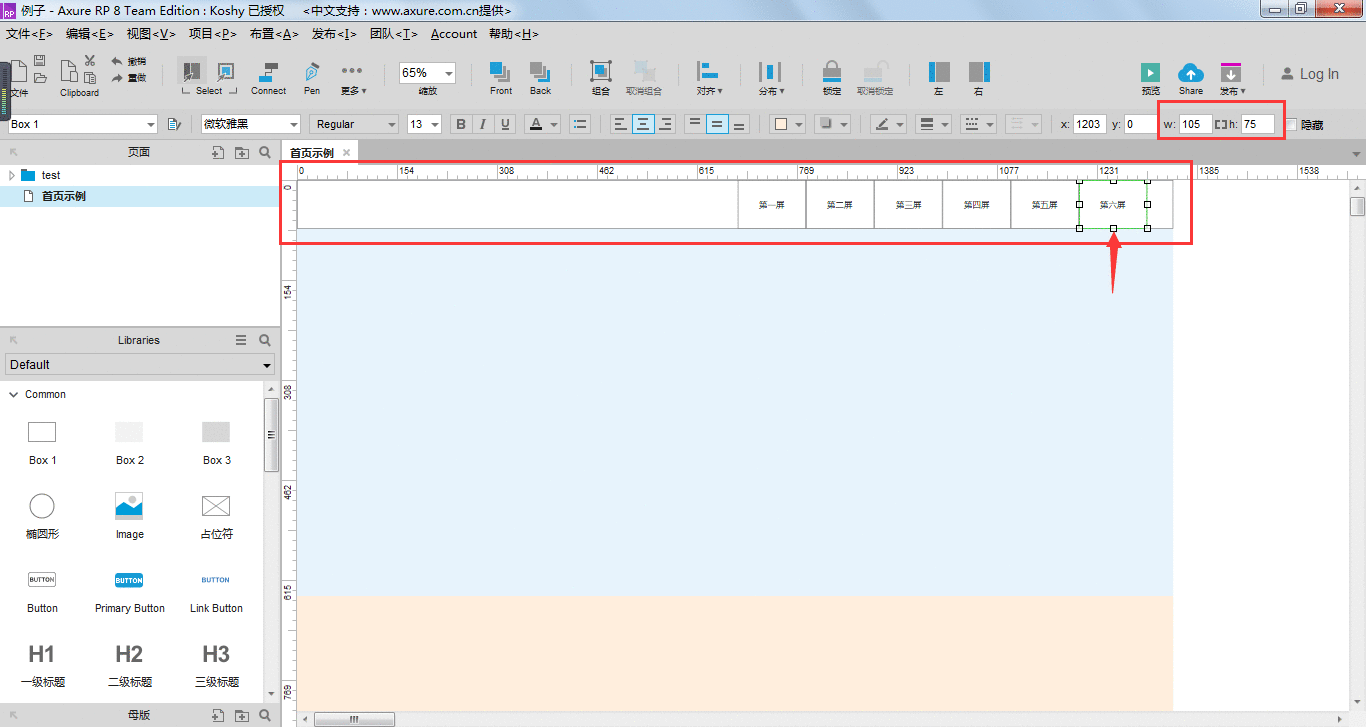Activate the Connect tool

click(x=268, y=79)
